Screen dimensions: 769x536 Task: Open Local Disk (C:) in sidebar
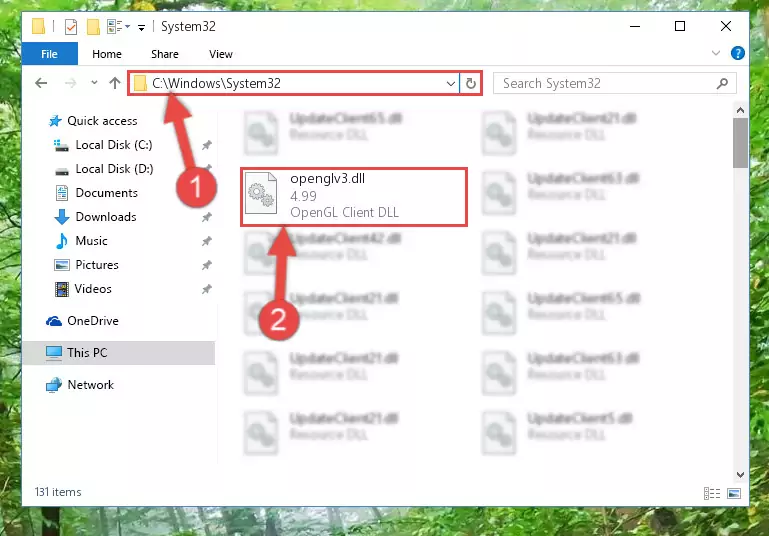coord(114,145)
